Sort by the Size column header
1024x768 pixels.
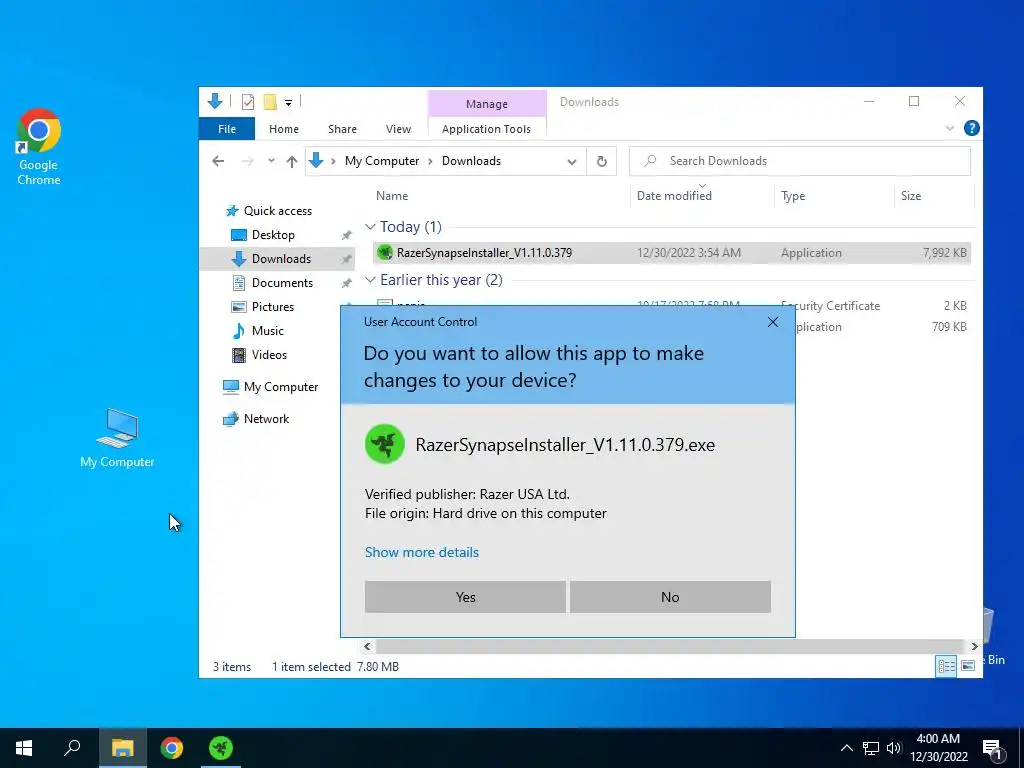tap(910, 196)
